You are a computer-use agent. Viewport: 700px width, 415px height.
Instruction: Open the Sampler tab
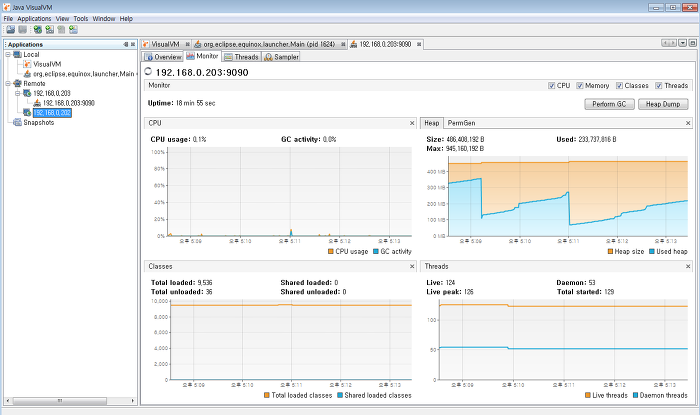tap(281, 57)
